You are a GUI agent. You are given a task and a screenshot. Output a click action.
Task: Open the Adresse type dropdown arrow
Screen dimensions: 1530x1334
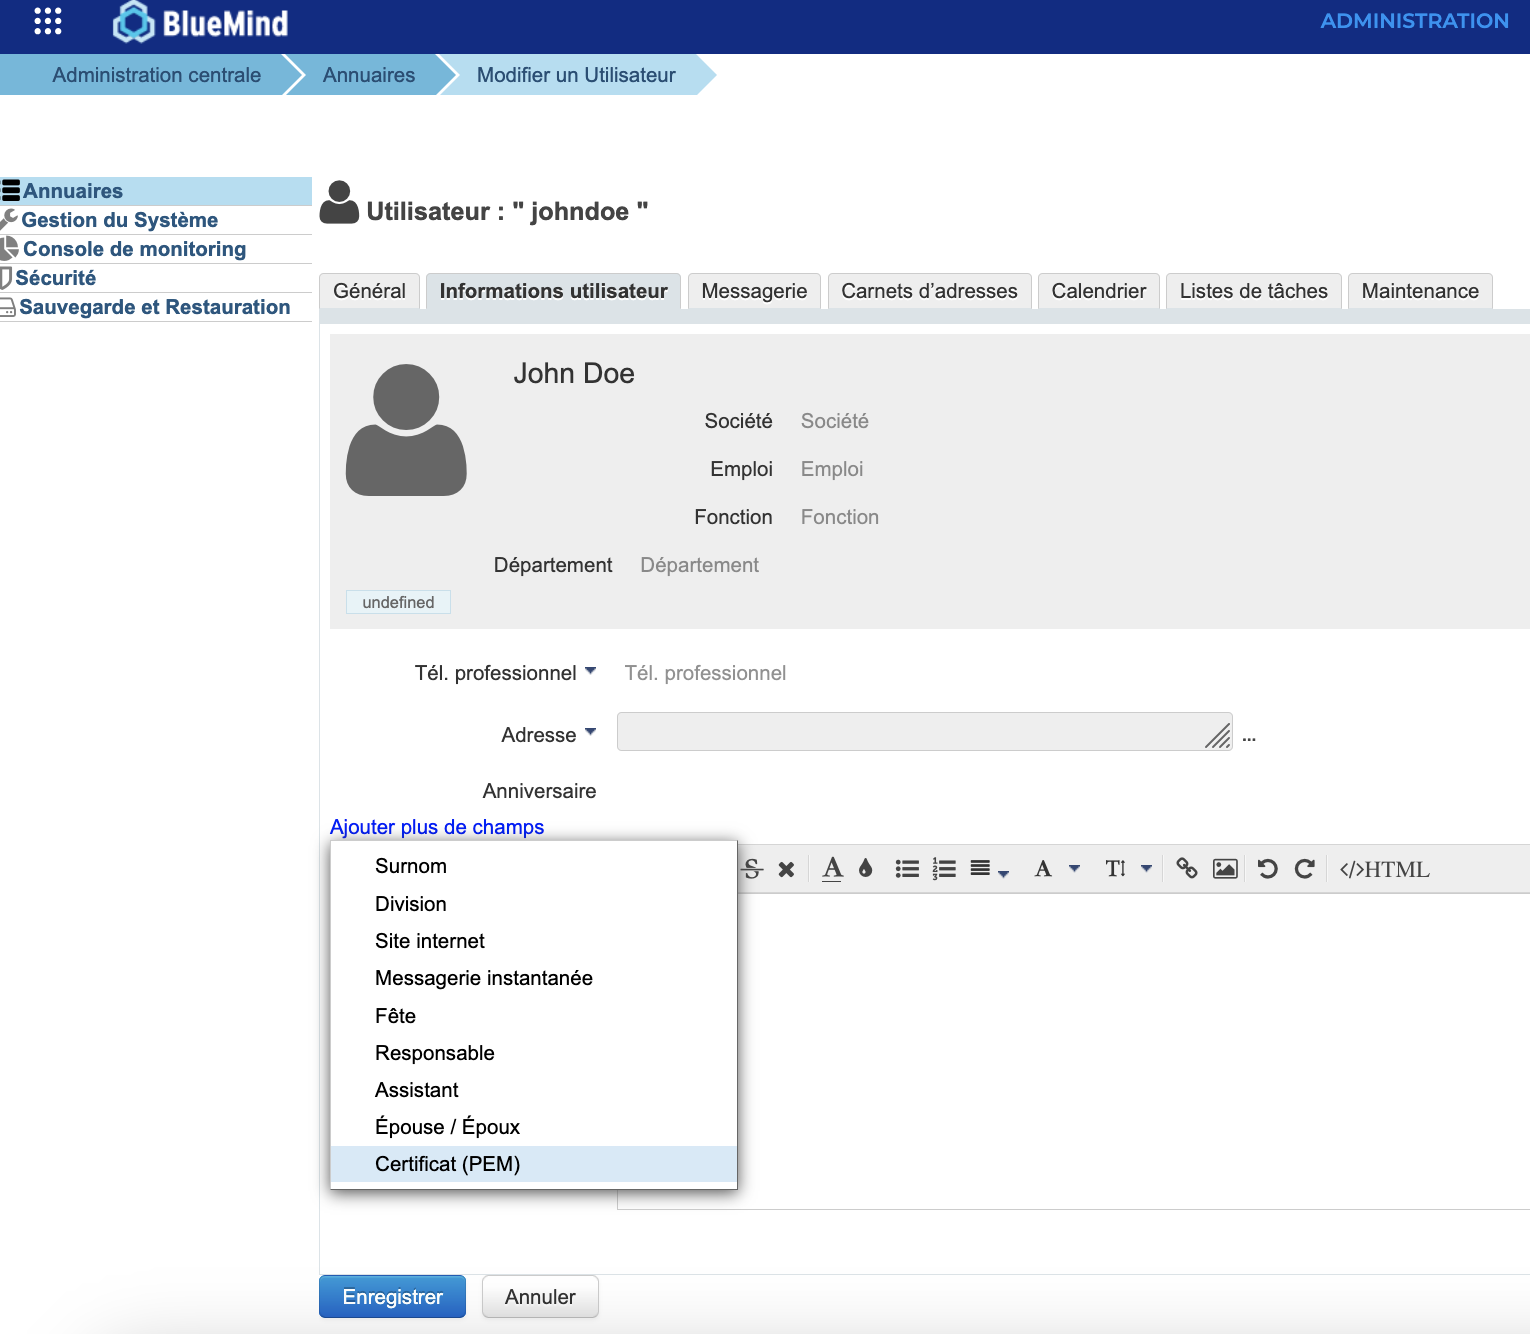coord(590,733)
